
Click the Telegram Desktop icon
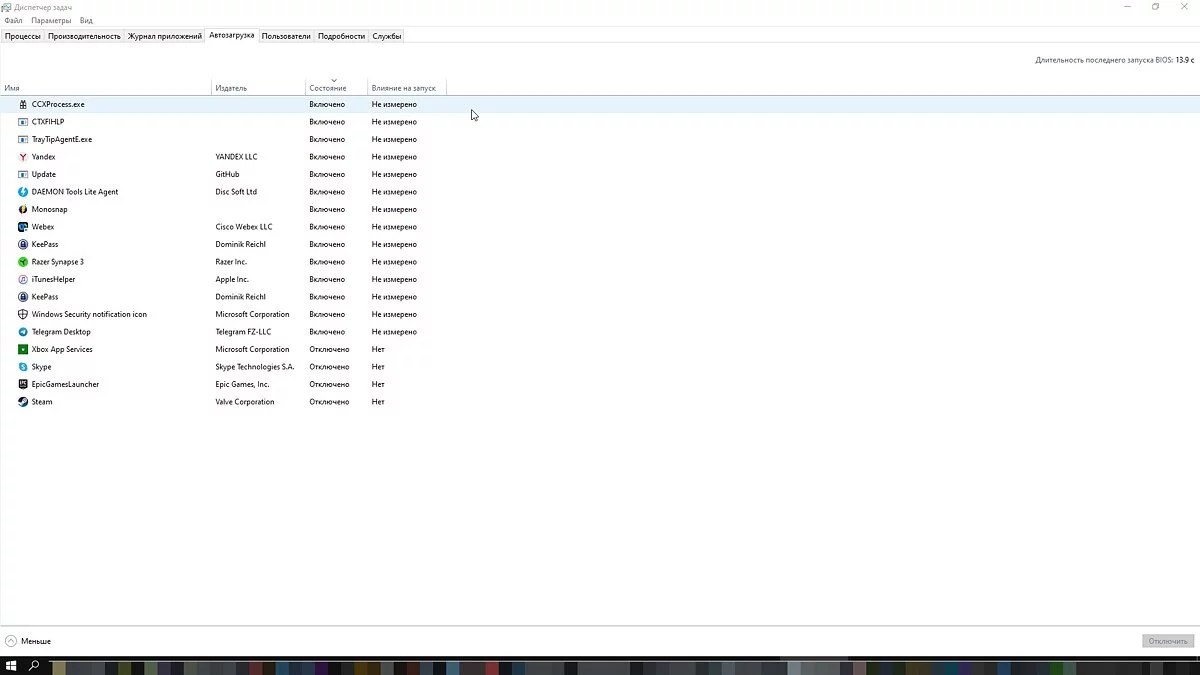click(23, 332)
